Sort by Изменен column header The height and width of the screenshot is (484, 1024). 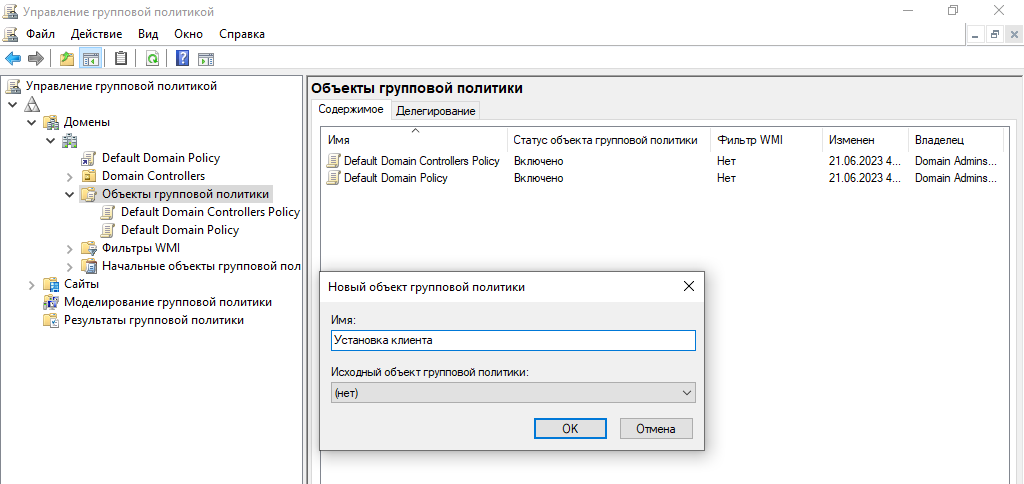point(865,140)
